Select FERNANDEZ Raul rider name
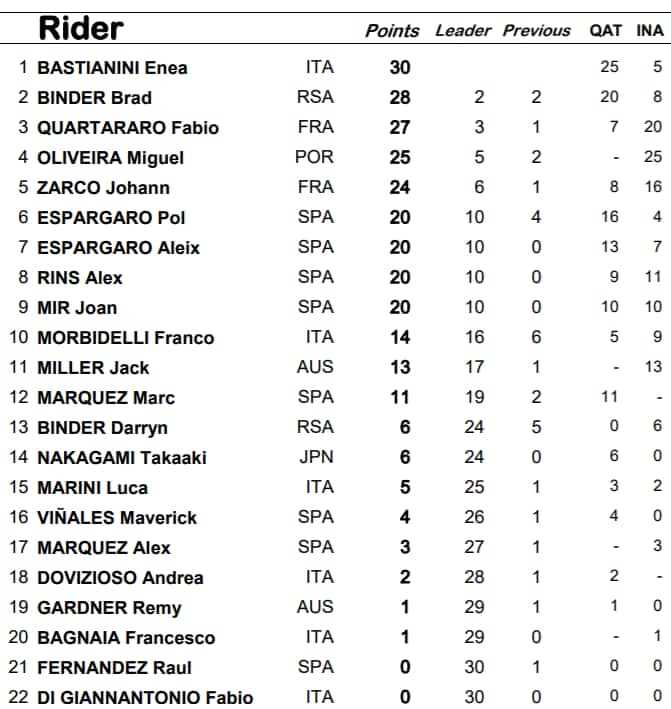This screenshot has height=709, width=671. coord(114,668)
